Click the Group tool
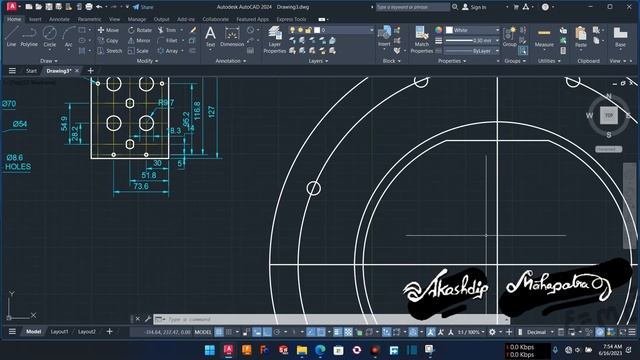The height and width of the screenshot is (360, 640). pyautogui.click(x=509, y=37)
